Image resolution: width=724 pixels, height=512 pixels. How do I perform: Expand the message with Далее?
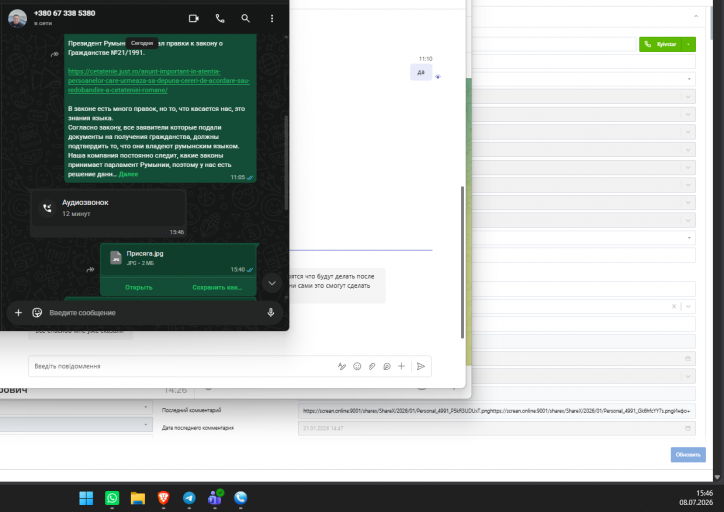(128, 174)
